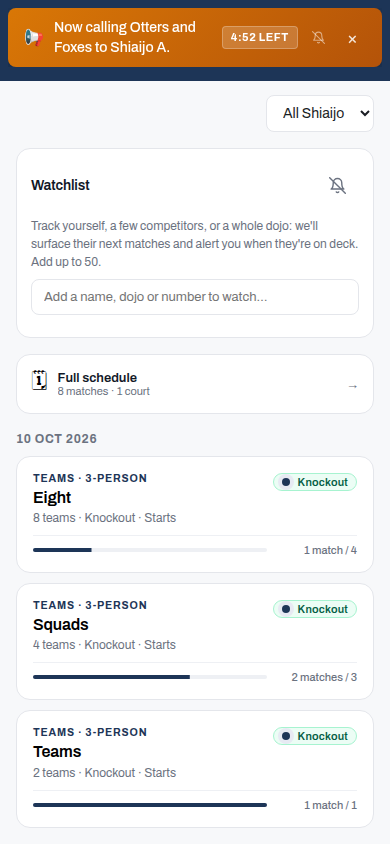This screenshot has height=844, width=390.
Task: Click Knockout badge on Eight card
Action: pyautogui.click(x=315, y=482)
